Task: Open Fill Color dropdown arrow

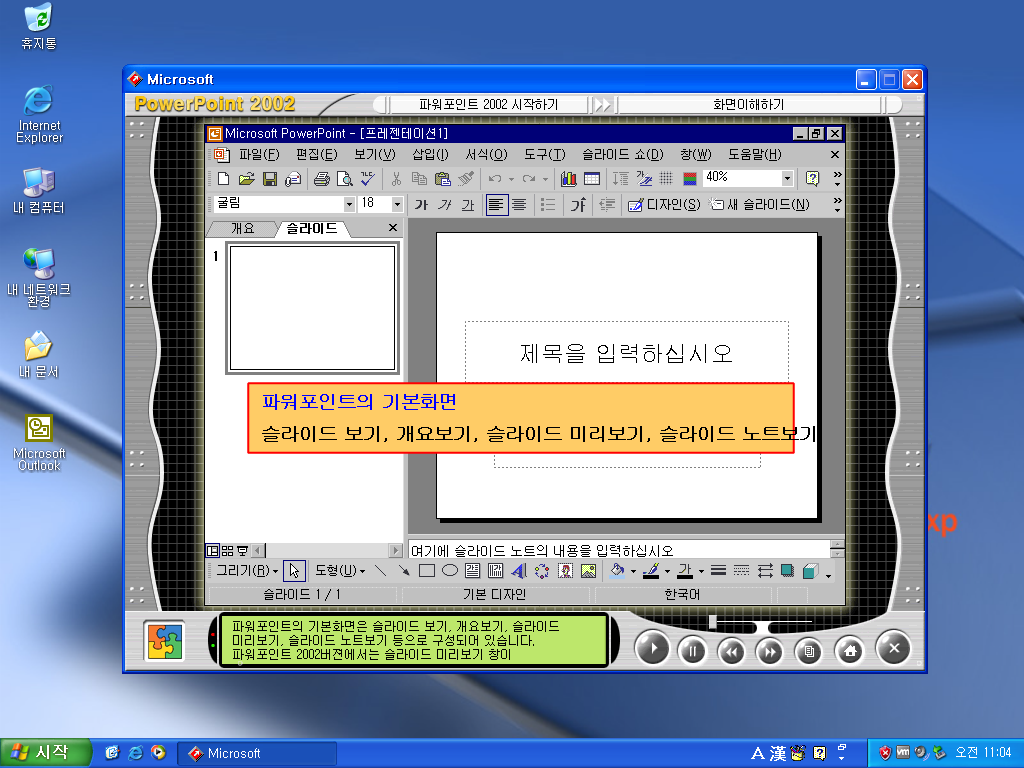Action: [x=633, y=571]
